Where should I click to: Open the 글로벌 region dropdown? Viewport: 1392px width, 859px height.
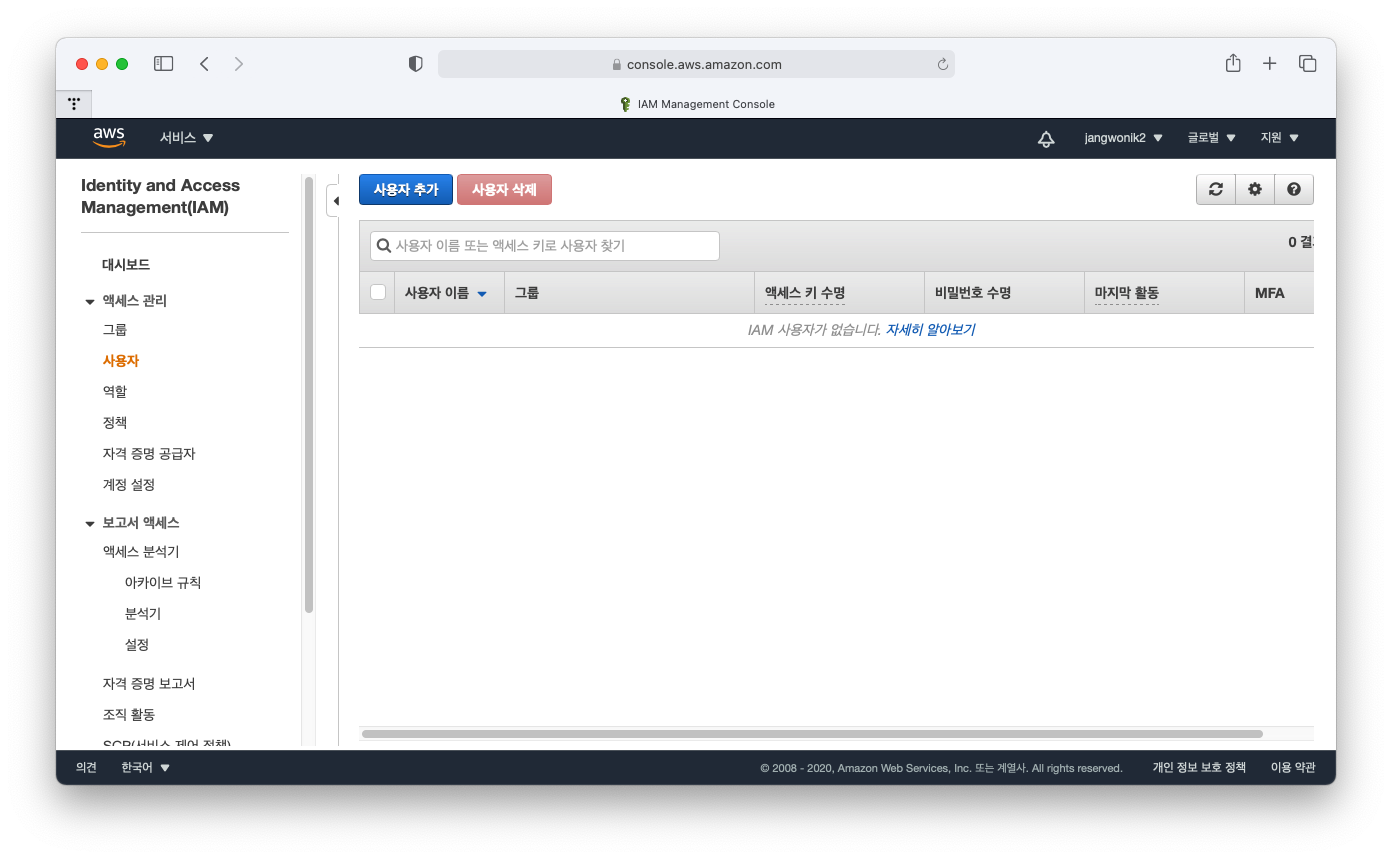[x=1212, y=138]
